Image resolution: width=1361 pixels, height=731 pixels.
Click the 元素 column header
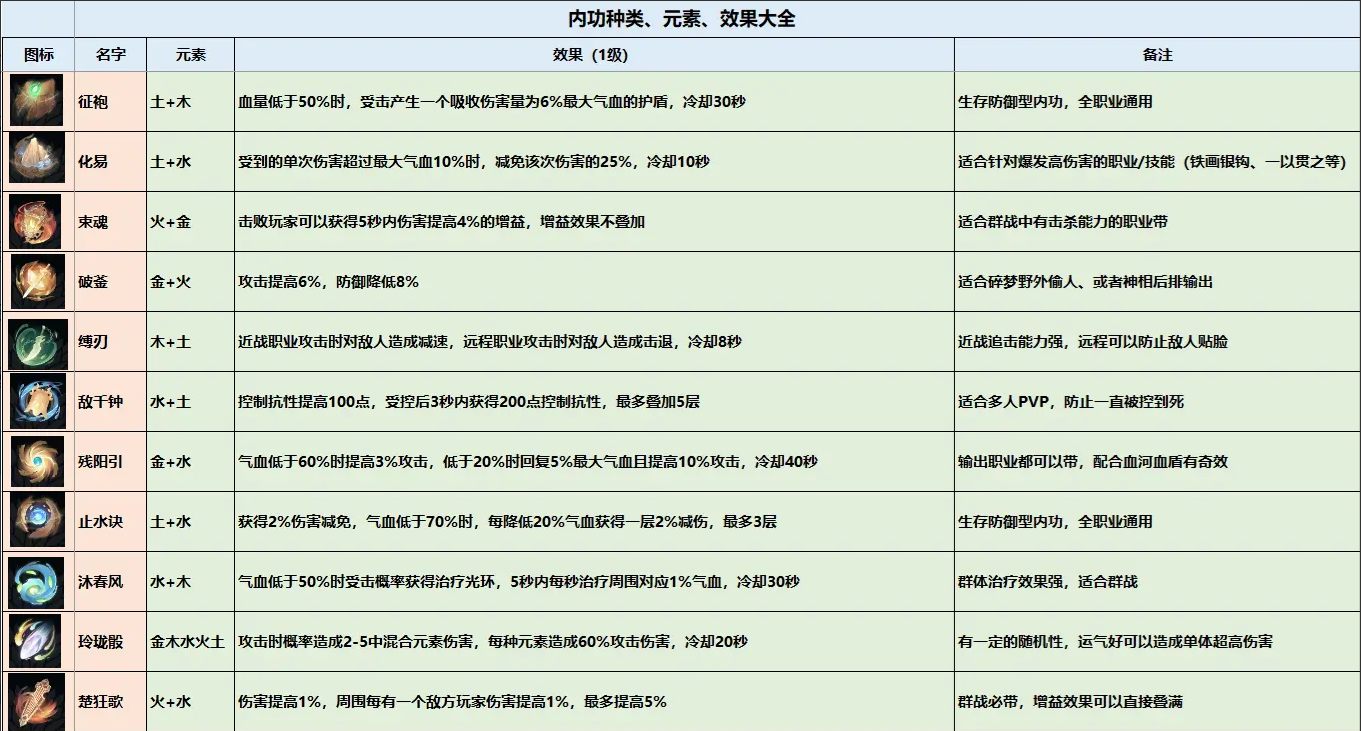pyautogui.click(x=190, y=55)
